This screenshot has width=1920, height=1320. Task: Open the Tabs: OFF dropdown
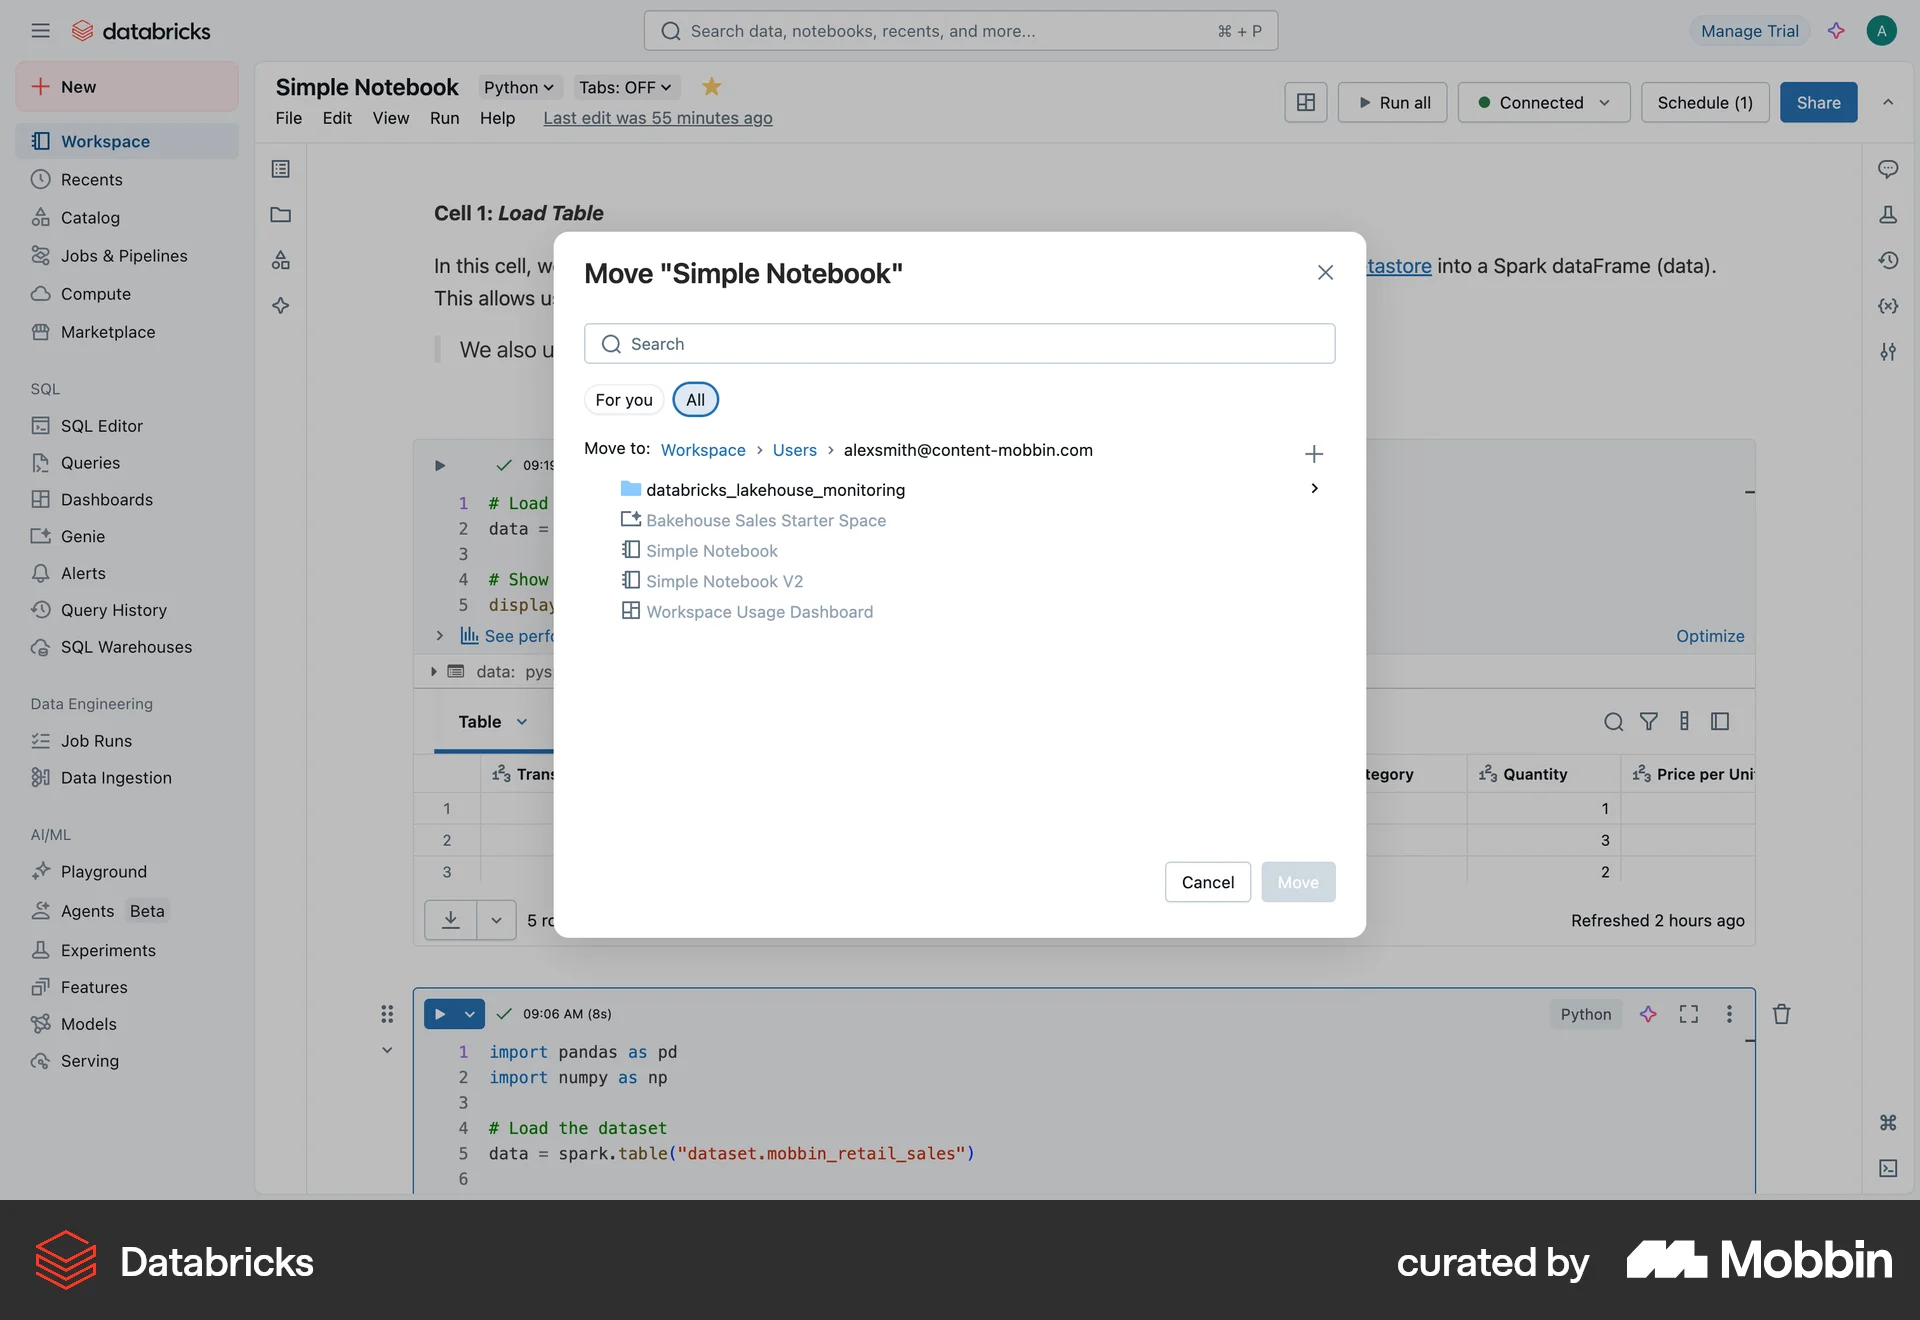click(624, 87)
